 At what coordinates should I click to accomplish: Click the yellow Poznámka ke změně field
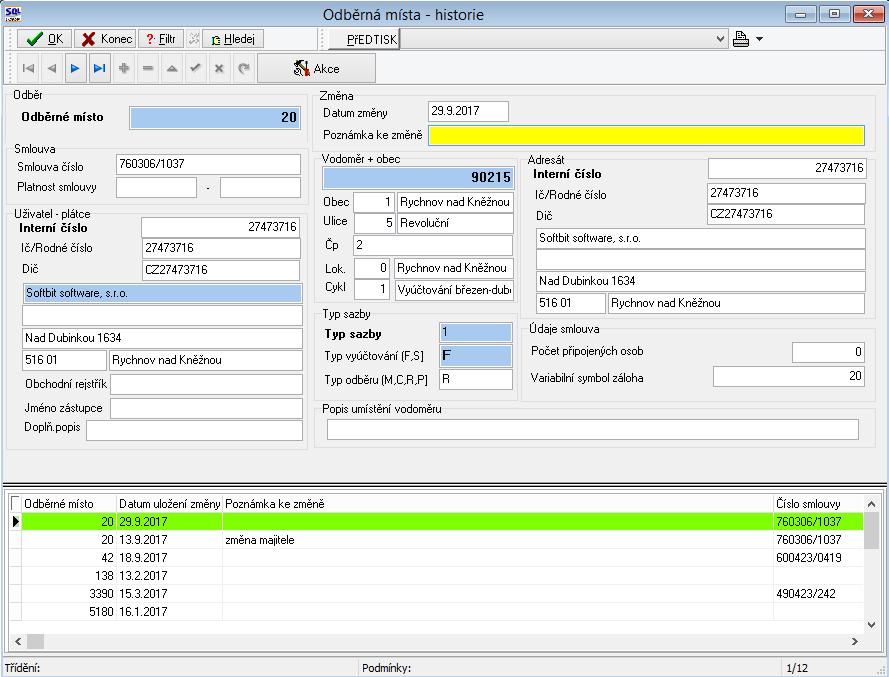646,136
